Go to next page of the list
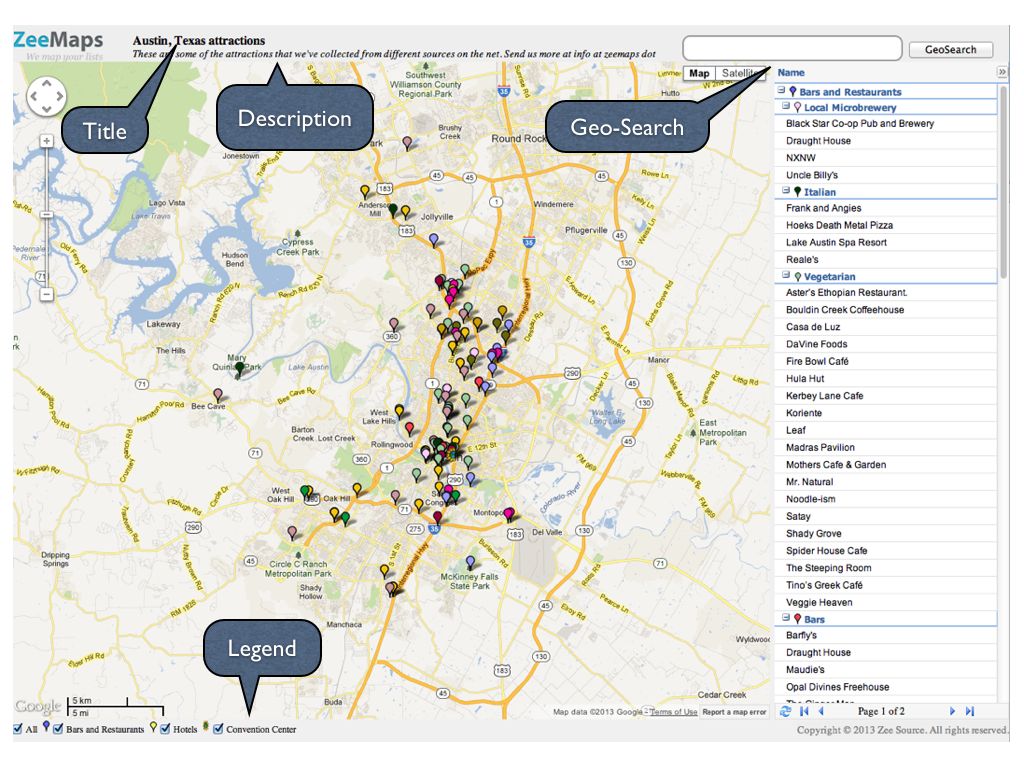Viewport: 1024px width, 768px height. 952,711
